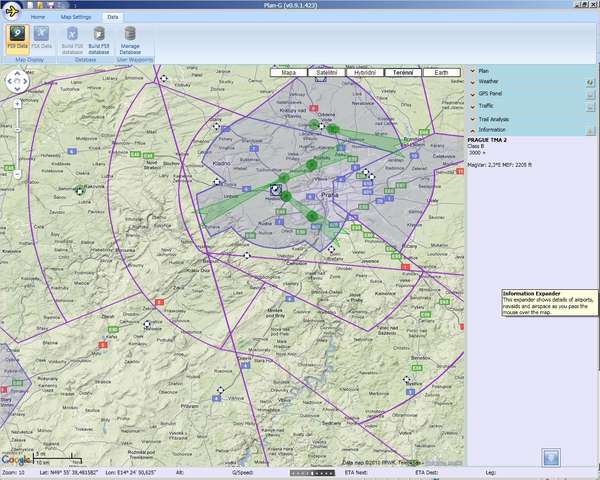Switch map to Terénní view
The height and width of the screenshot is (480, 600).
(403, 73)
